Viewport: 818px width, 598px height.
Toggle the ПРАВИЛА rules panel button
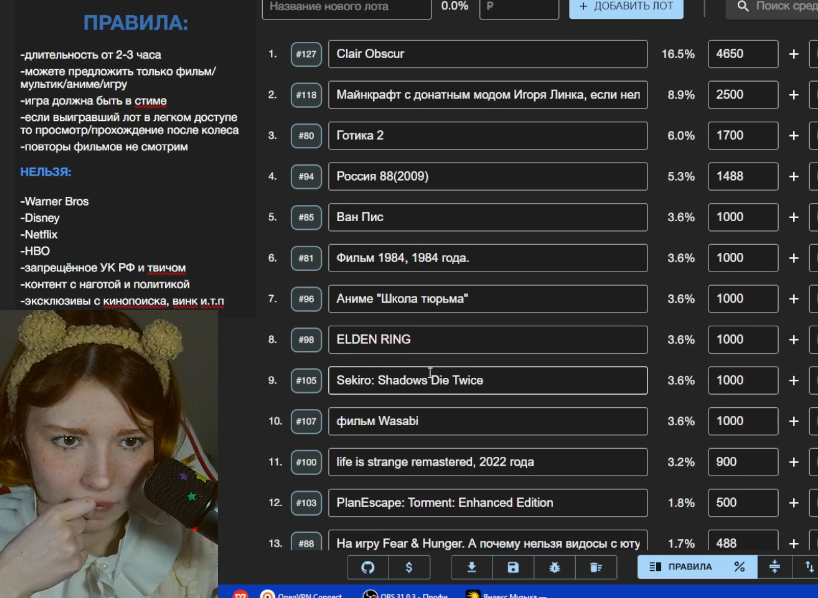pos(681,567)
